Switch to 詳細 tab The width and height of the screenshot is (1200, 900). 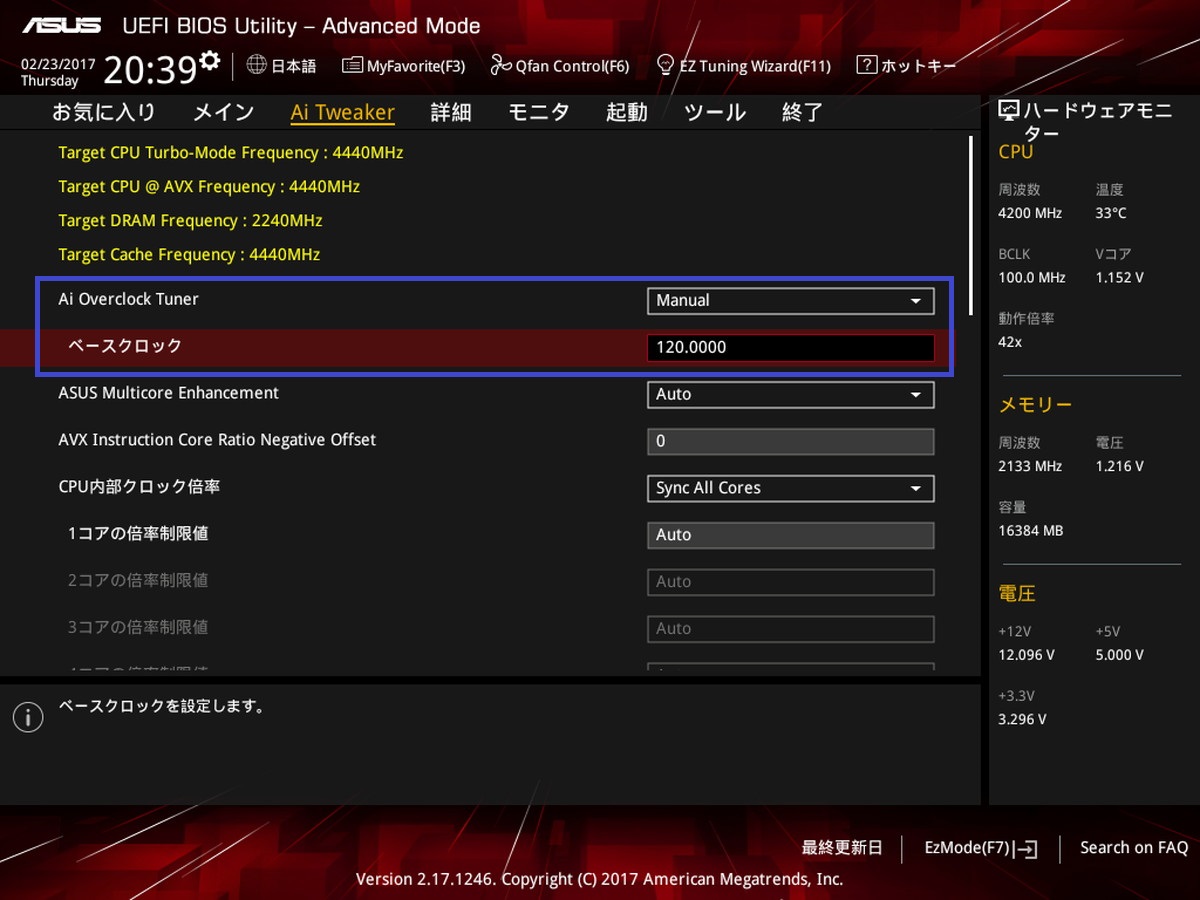pos(451,112)
